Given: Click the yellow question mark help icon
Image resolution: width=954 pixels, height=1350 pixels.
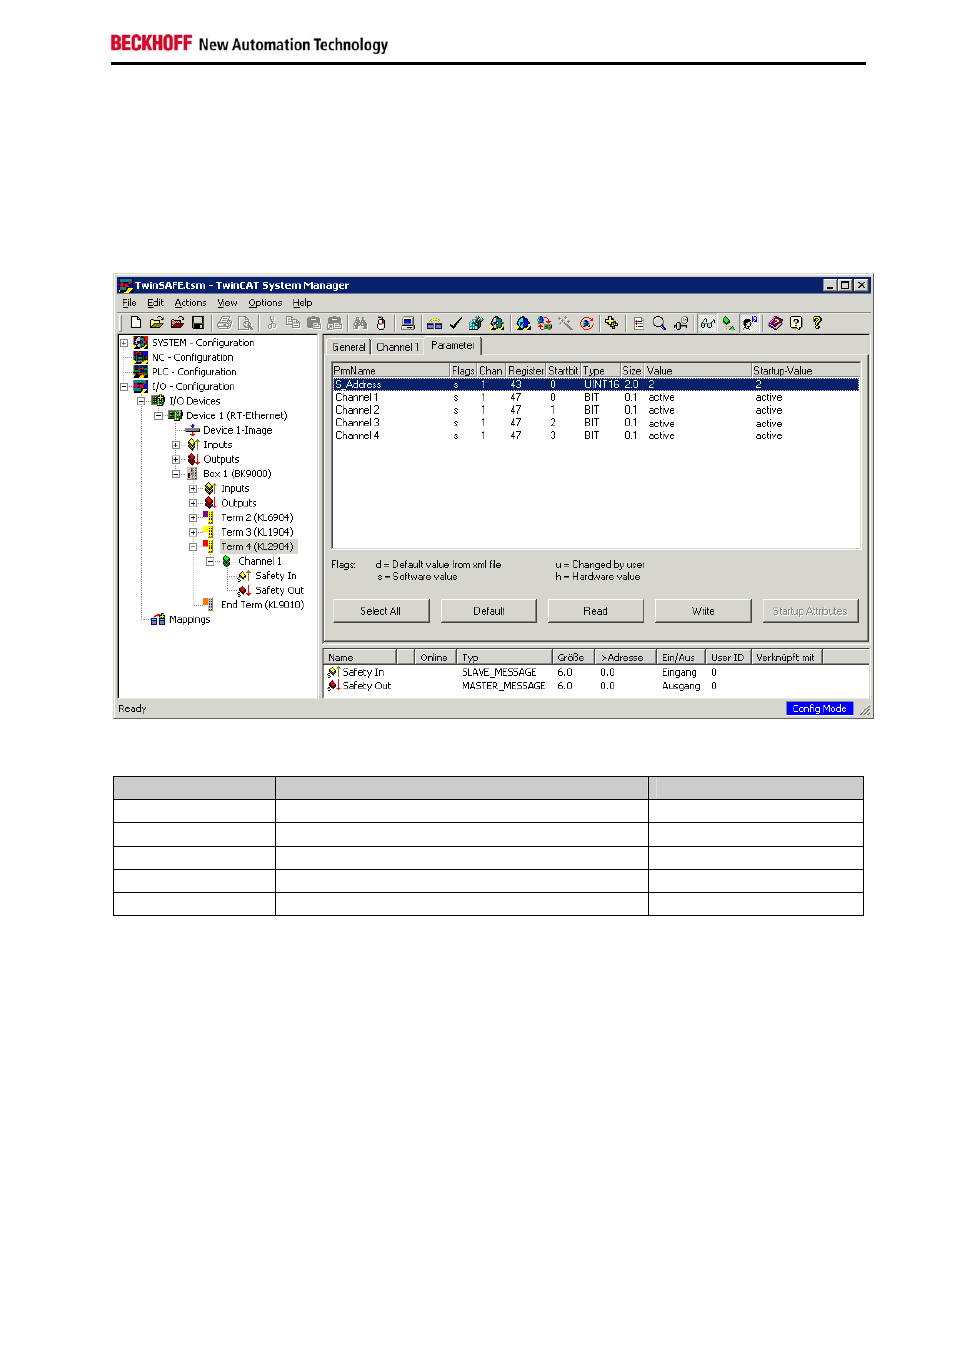Looking at the screenshot, I should (817, 323).
